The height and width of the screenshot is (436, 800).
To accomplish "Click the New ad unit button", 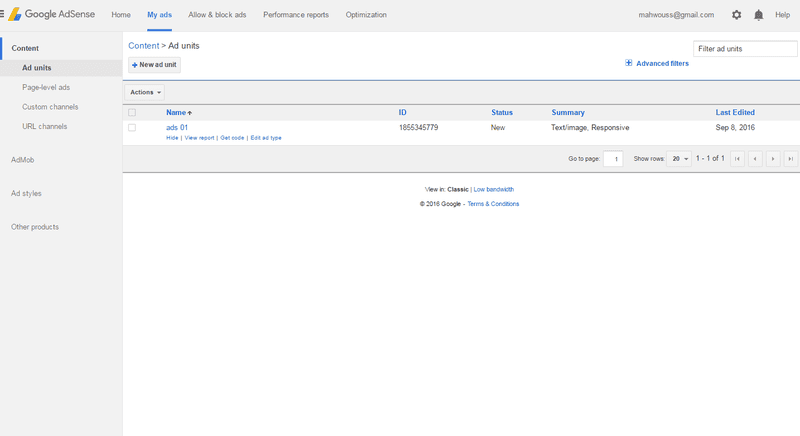I will (x=155, y=64).
